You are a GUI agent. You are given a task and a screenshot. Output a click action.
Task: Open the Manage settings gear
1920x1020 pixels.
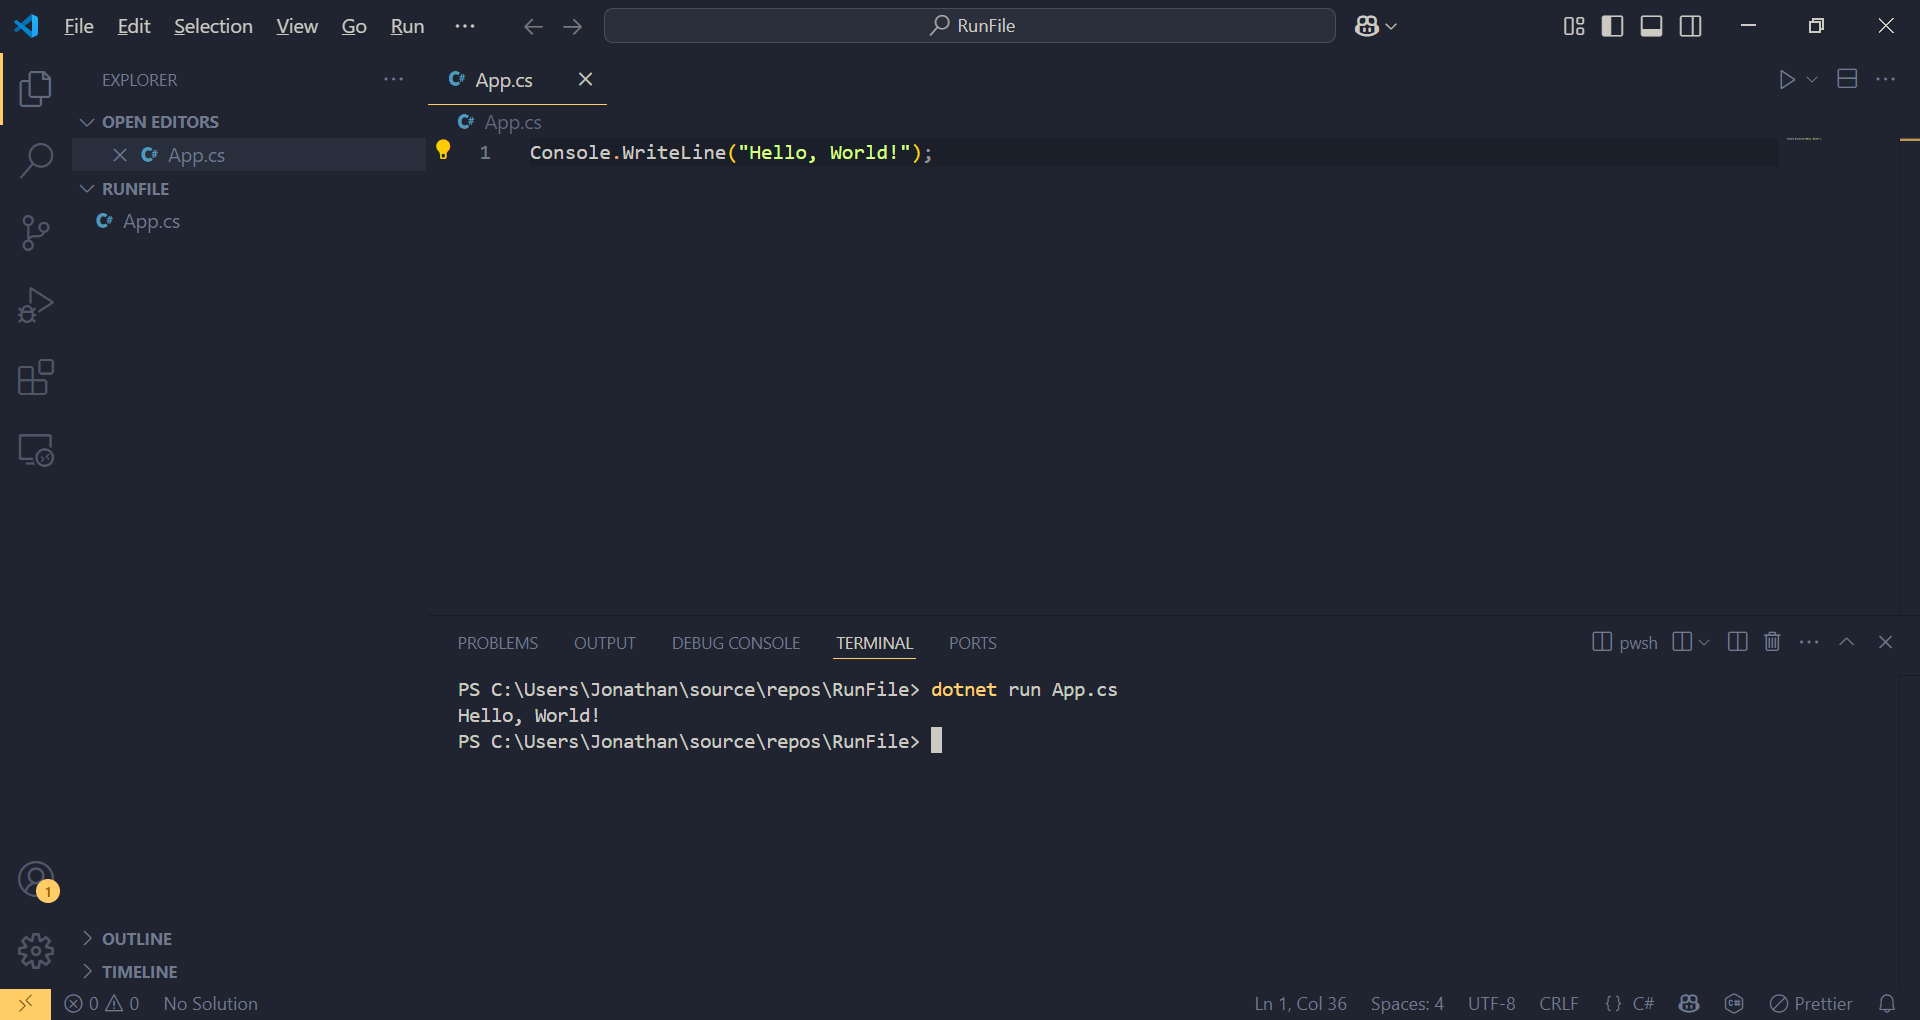click(36, 951)
